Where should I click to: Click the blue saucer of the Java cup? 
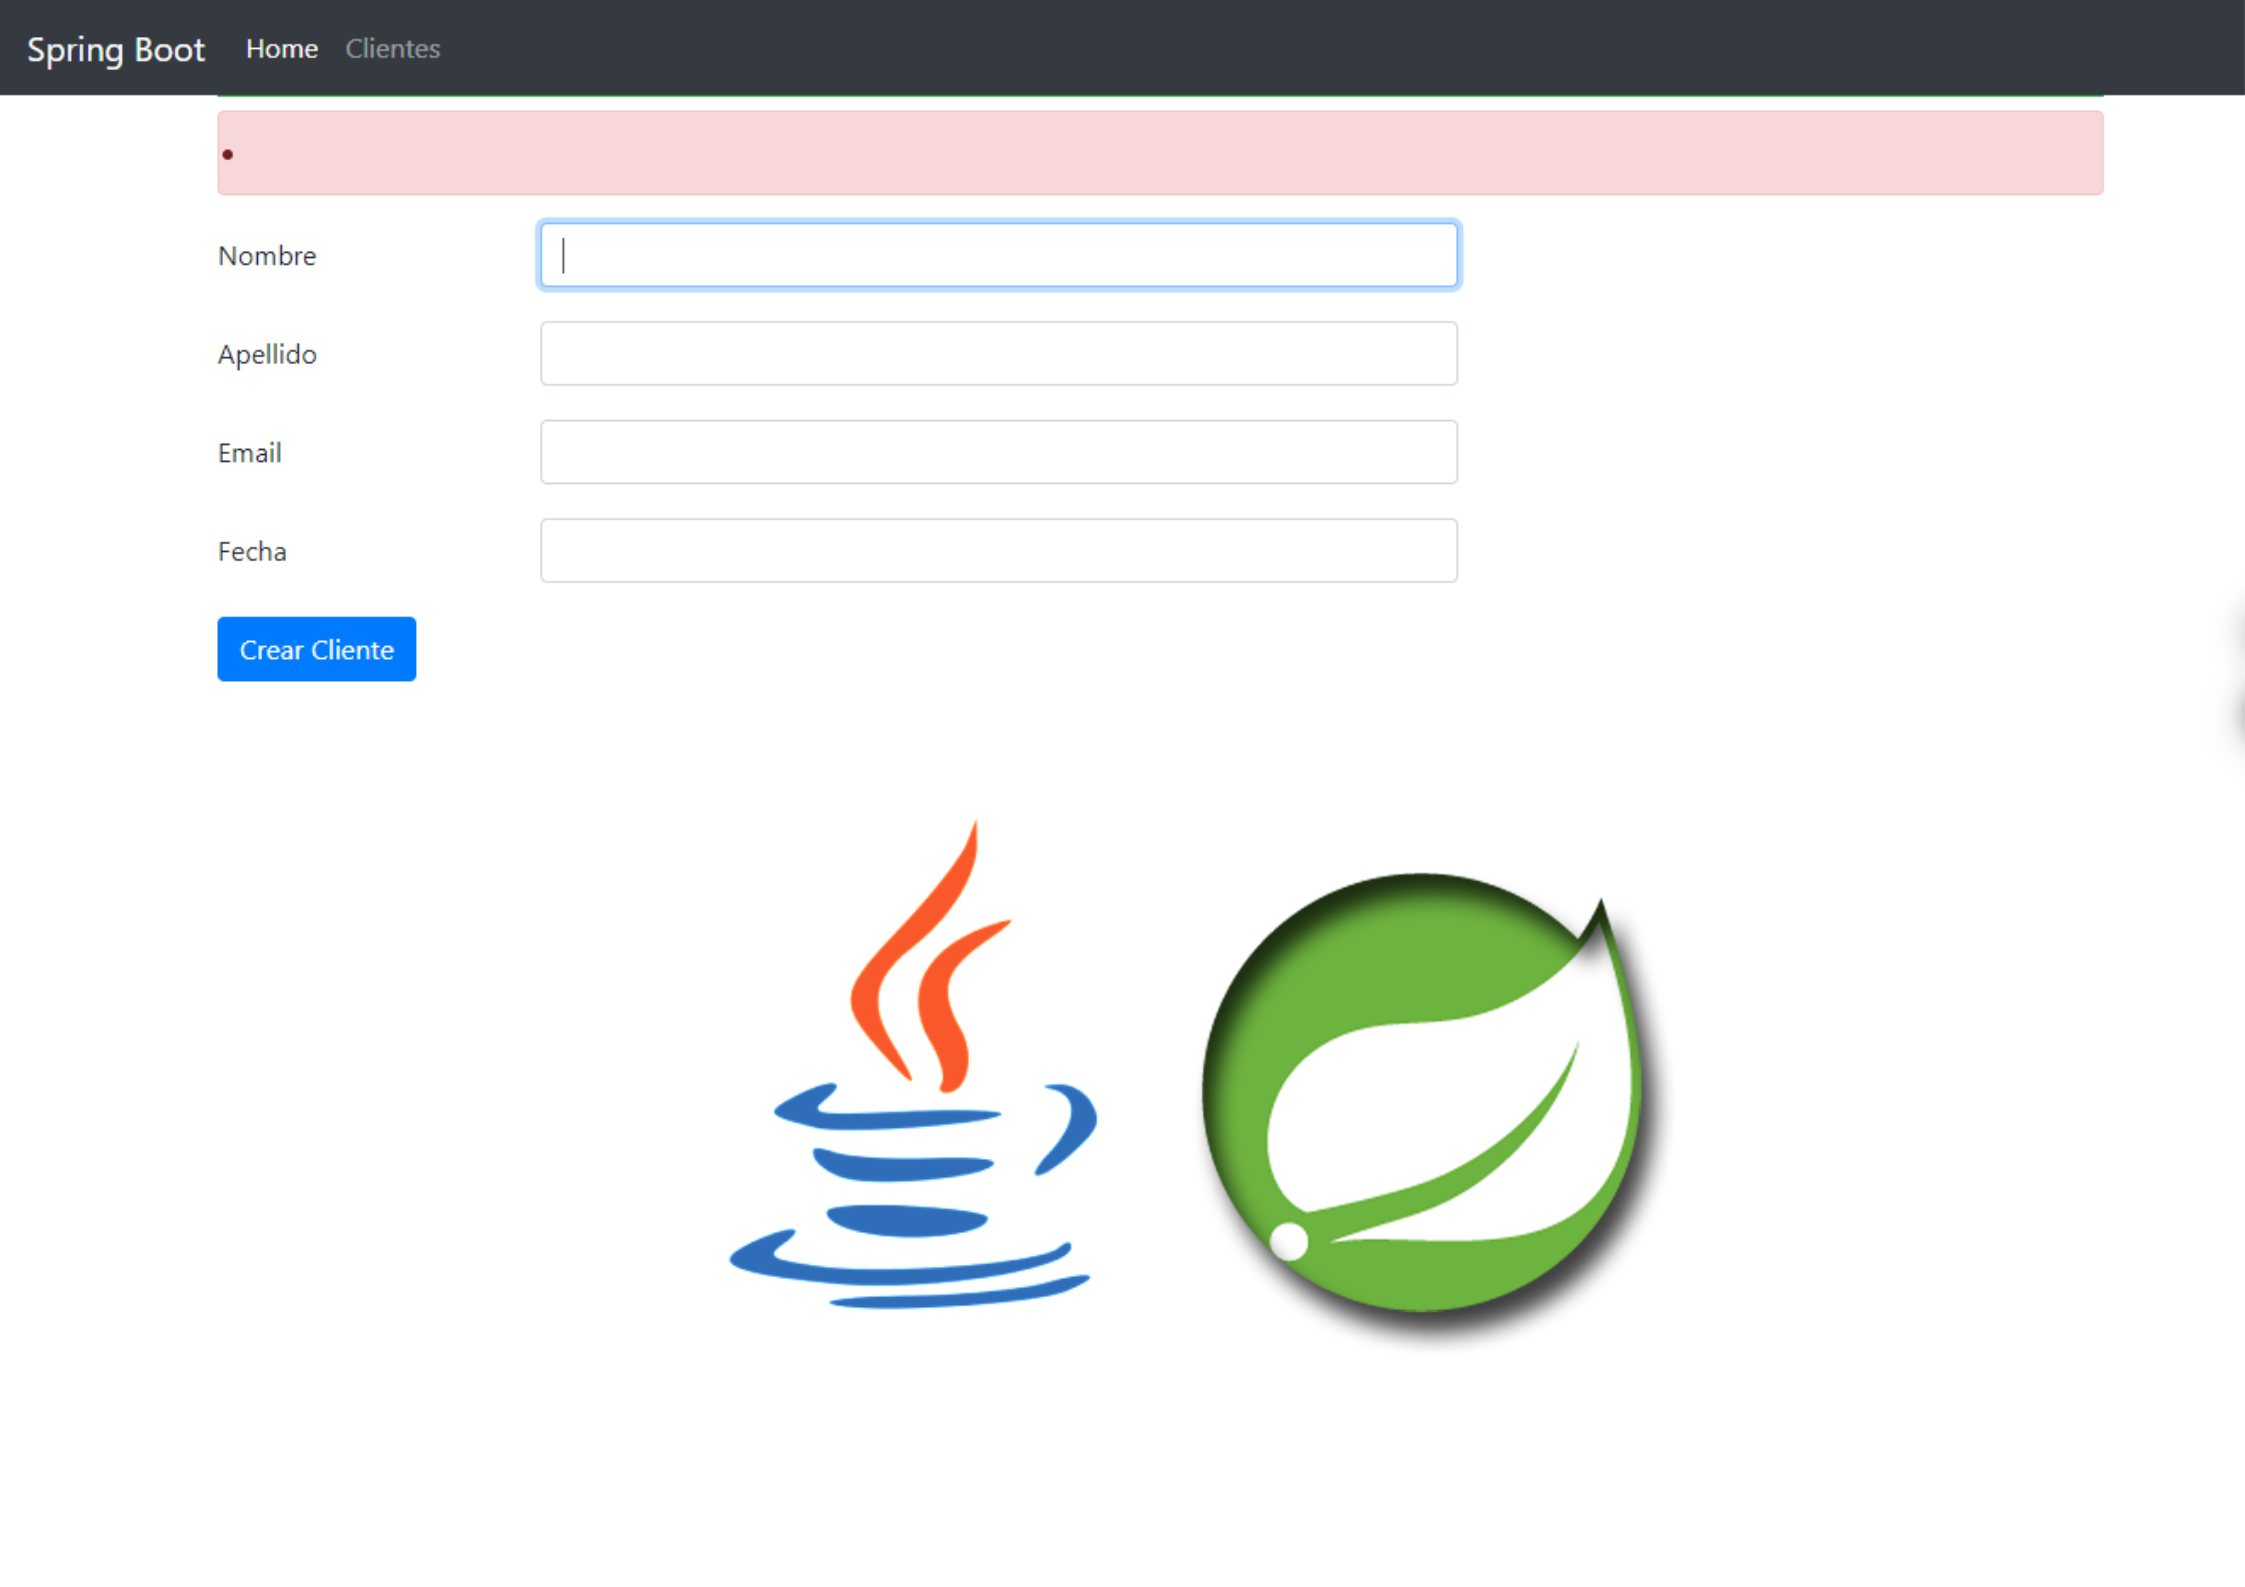[x=910, y=1270]
